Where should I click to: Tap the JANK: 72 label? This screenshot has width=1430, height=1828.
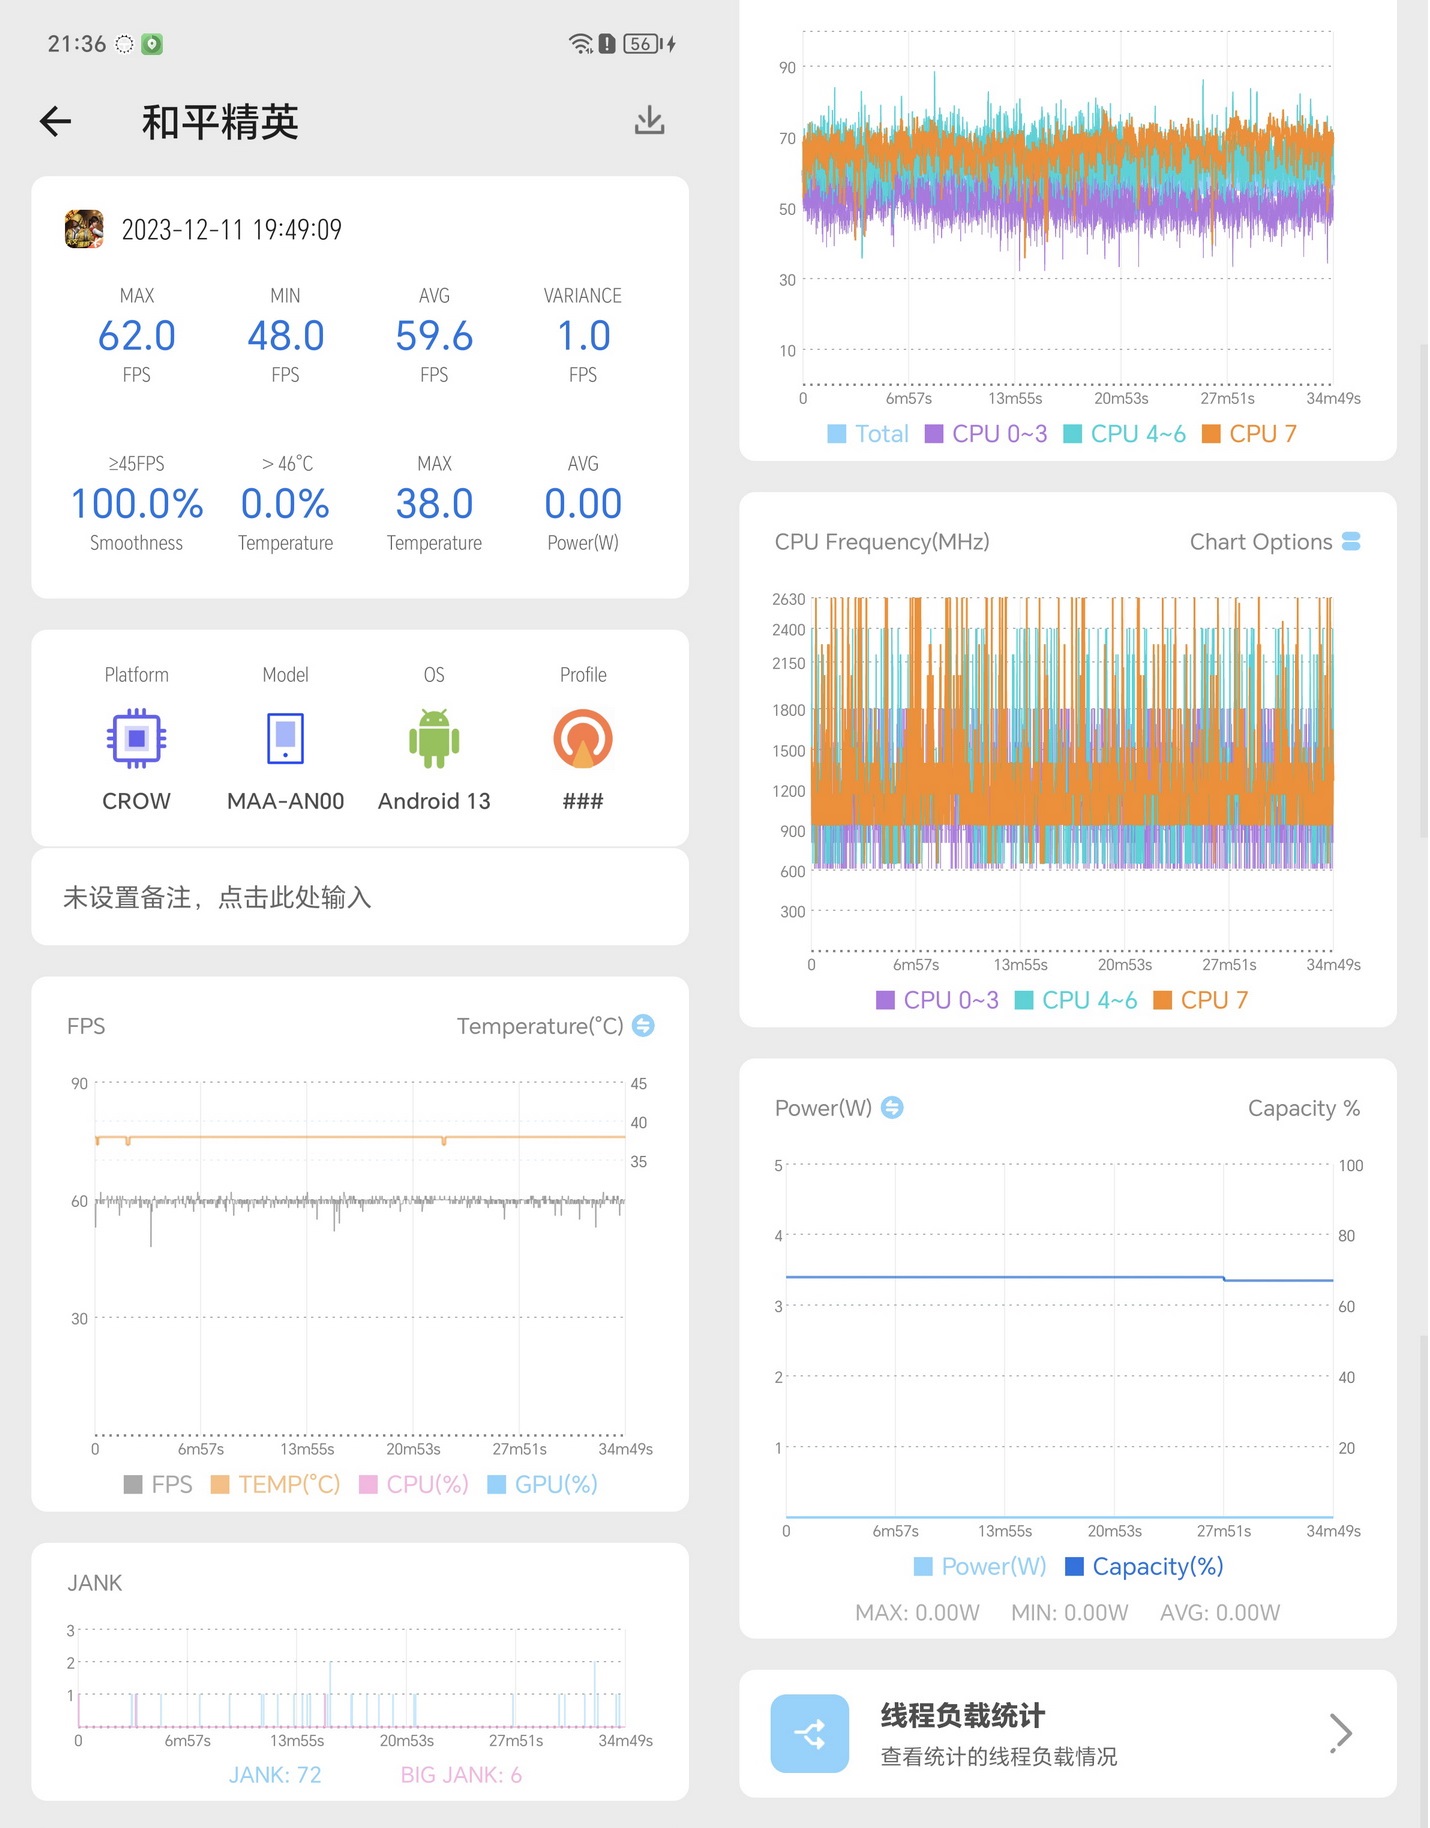click(x=275, y=1775)
